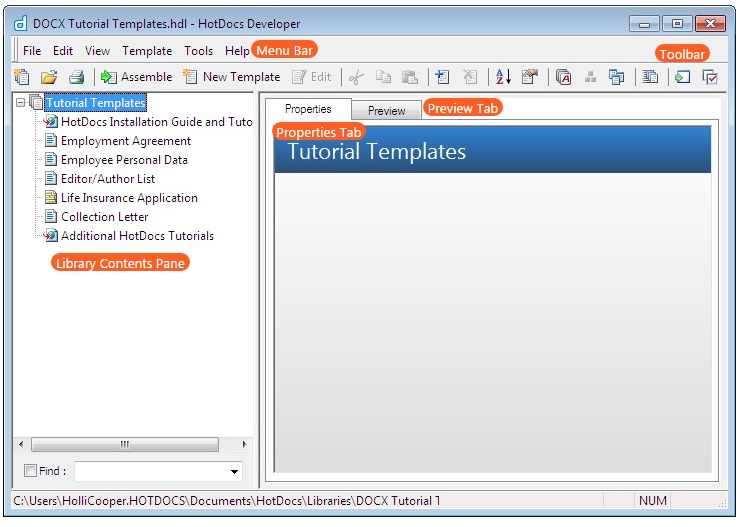741x527 pixels.
Task: Click the NUM status bar indicator
Action: (x=653, y=501)
